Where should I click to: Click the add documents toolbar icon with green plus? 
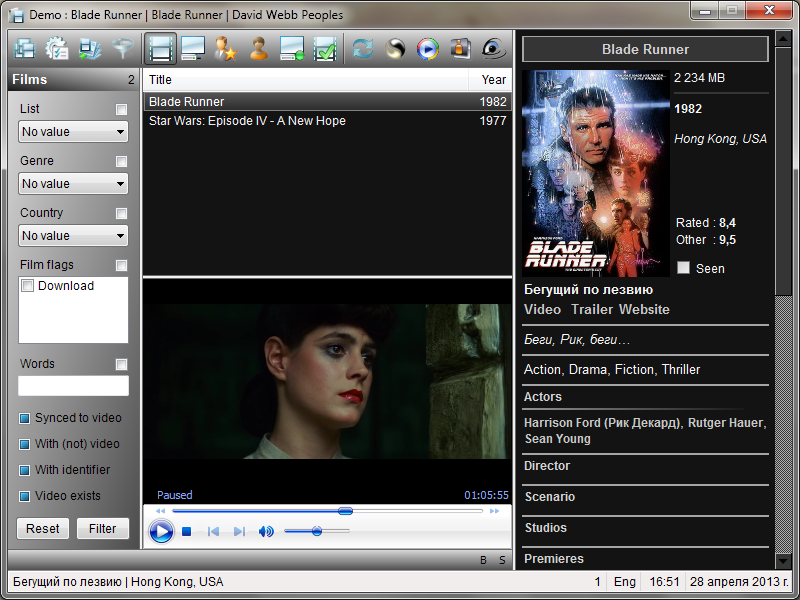click(x=90, y=49)
